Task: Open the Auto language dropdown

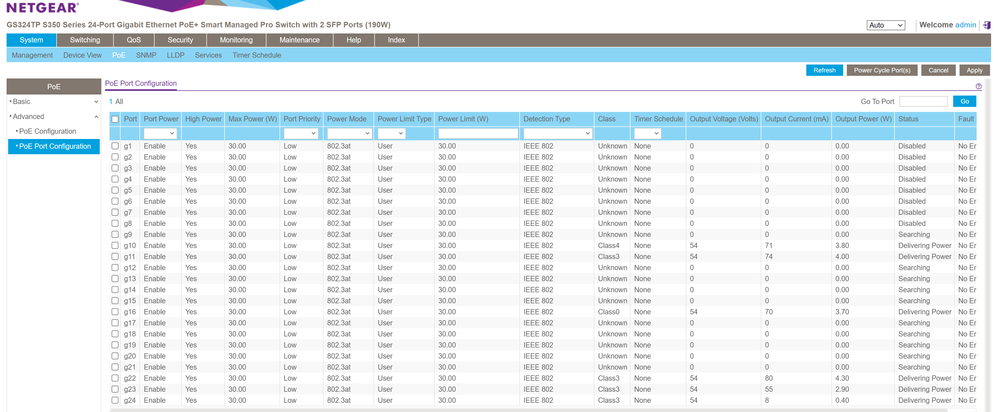Action: (885, 25)
